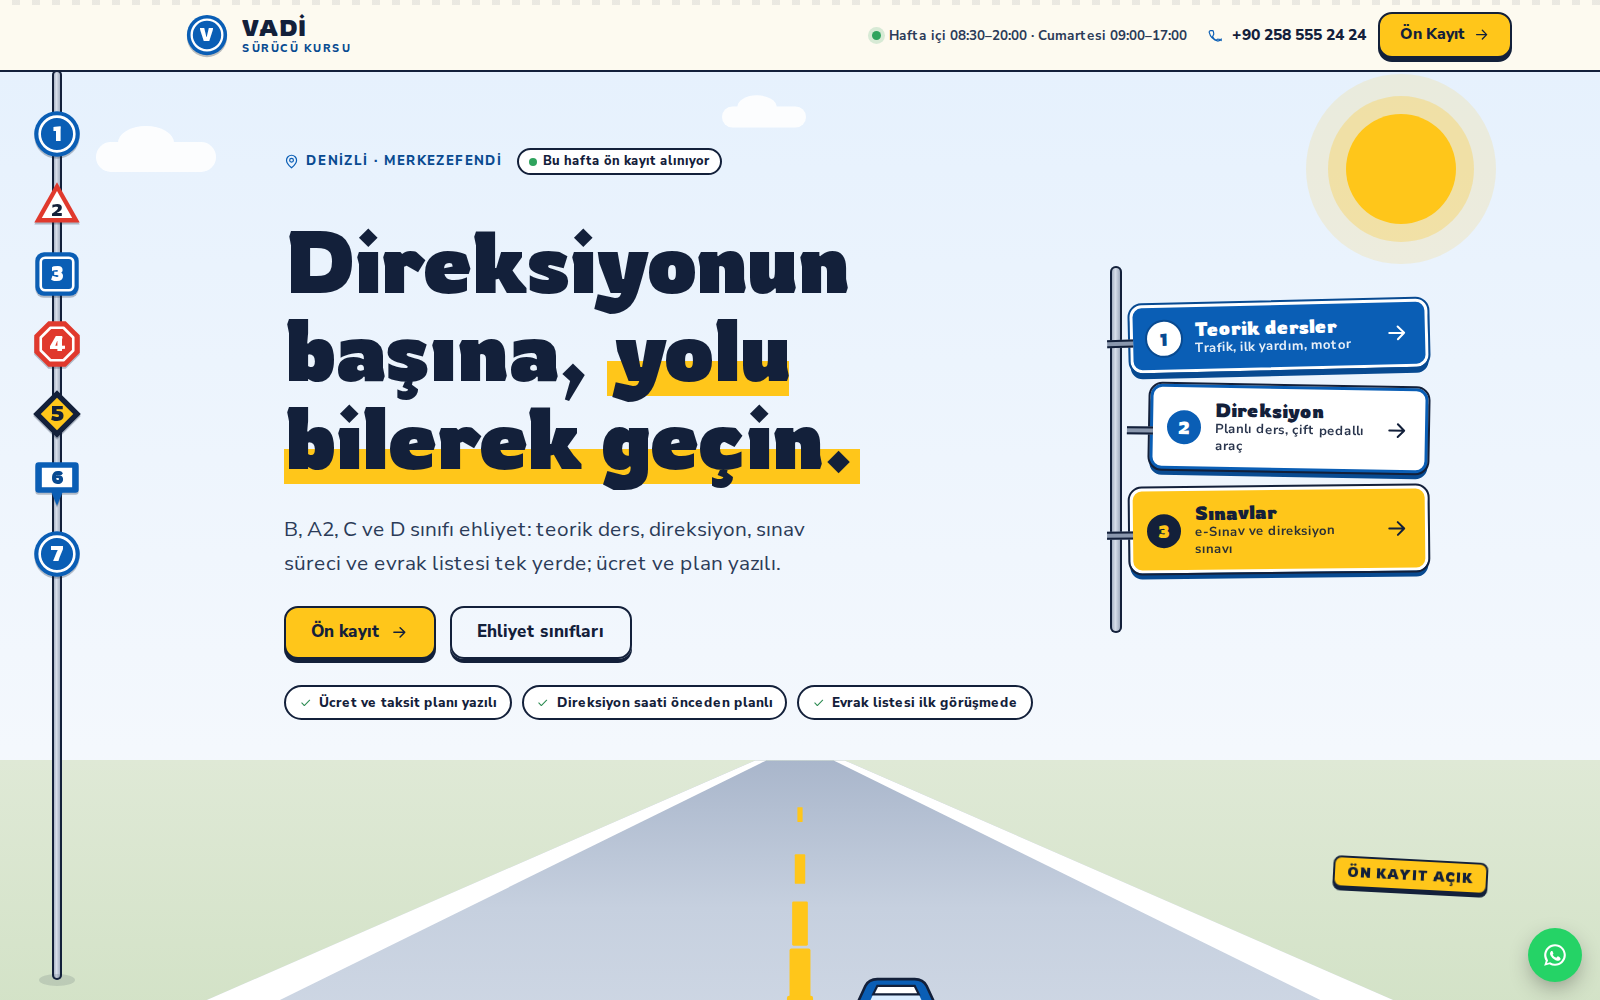Click the phone icon beside the number
This screenshot has height=1000, width=1600.
[1215, 36]
